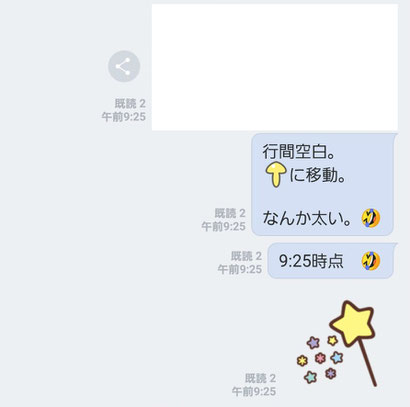Viewport: 410px width, 407px height.
Task: Click the large yellow star on the wand
Action: click(x=353, y=323)
